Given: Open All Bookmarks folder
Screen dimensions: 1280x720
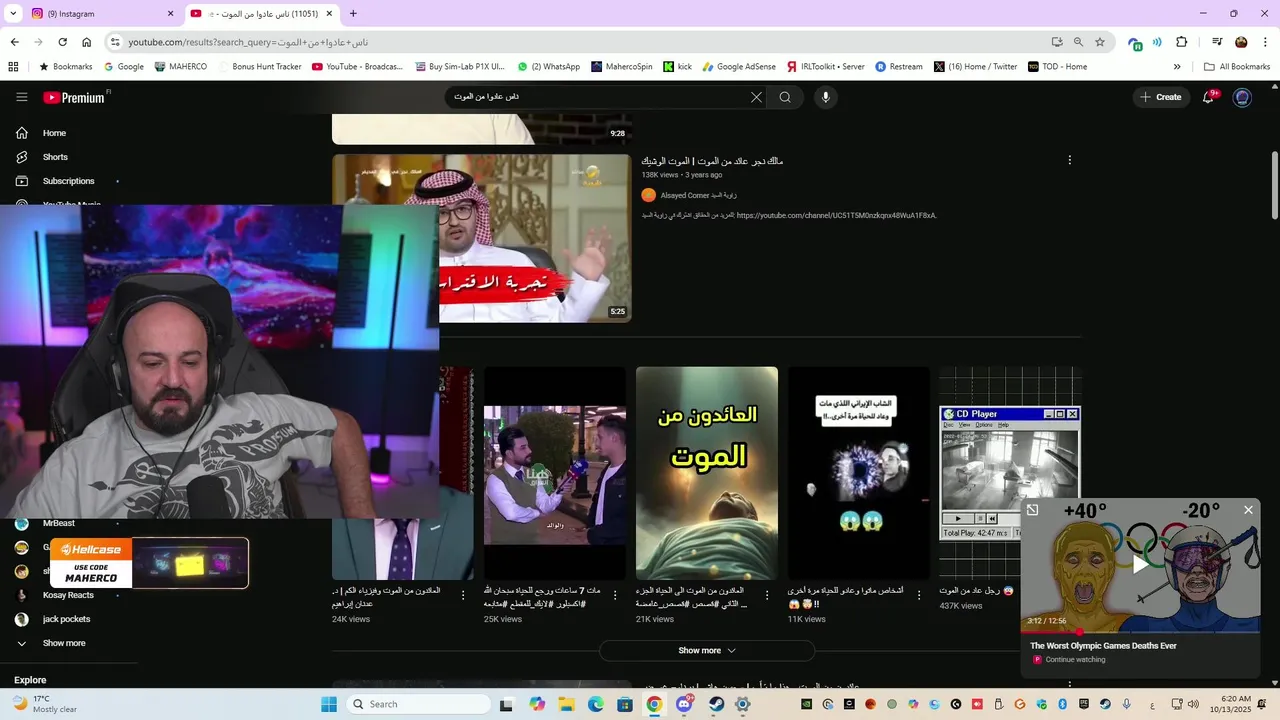Looking at the screenshot, I should (x=1237, y=67).
